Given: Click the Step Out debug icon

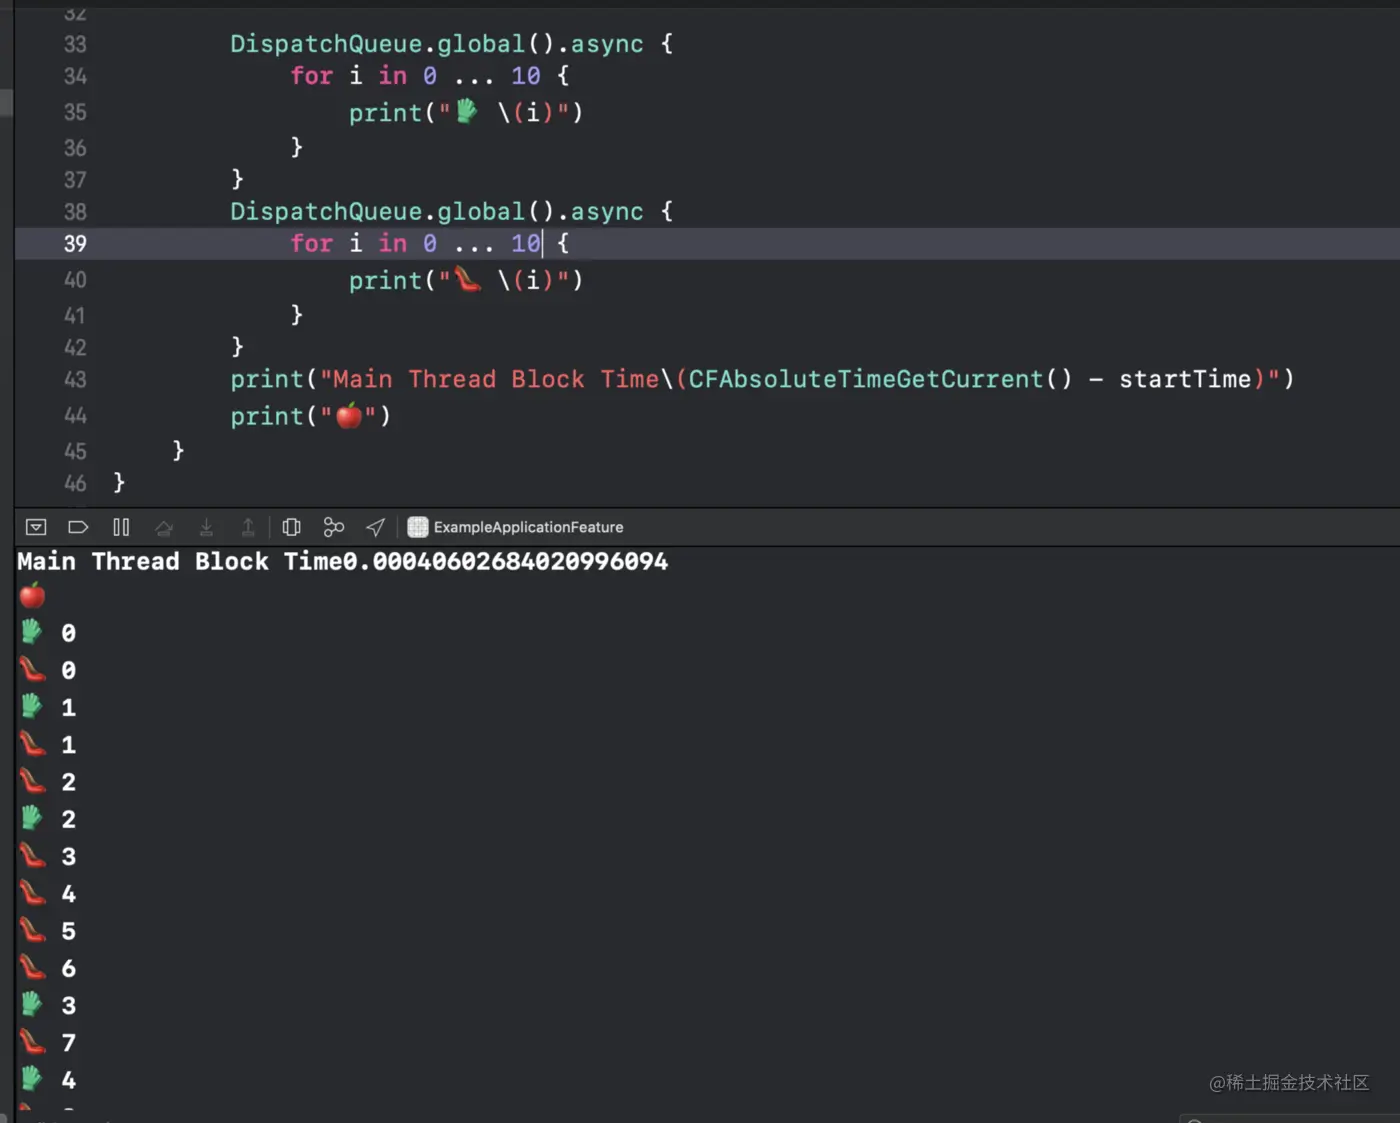Looking at the screenshot, I should point(248,527).
